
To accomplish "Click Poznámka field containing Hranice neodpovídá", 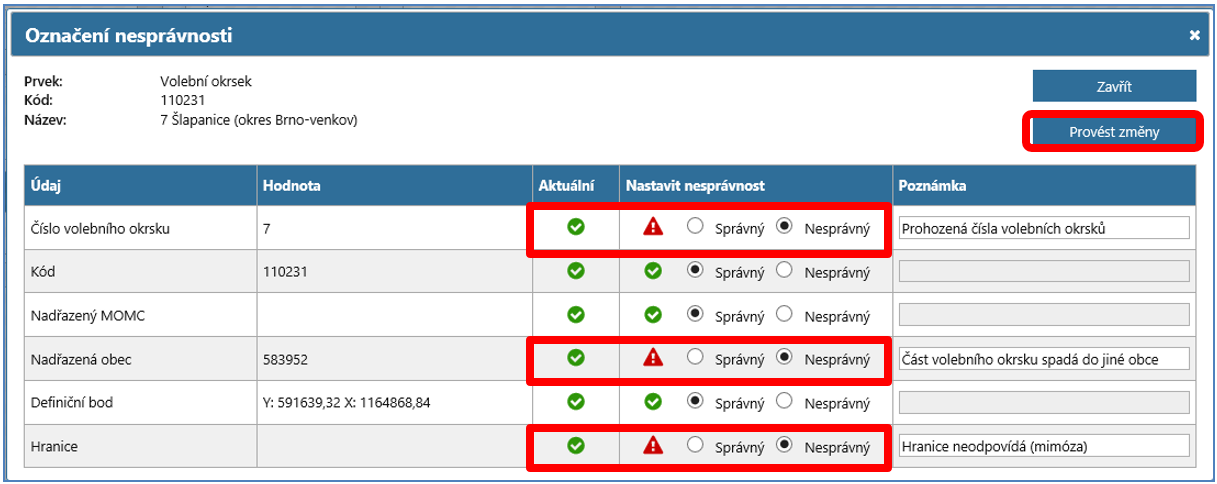I will 1043,446.
